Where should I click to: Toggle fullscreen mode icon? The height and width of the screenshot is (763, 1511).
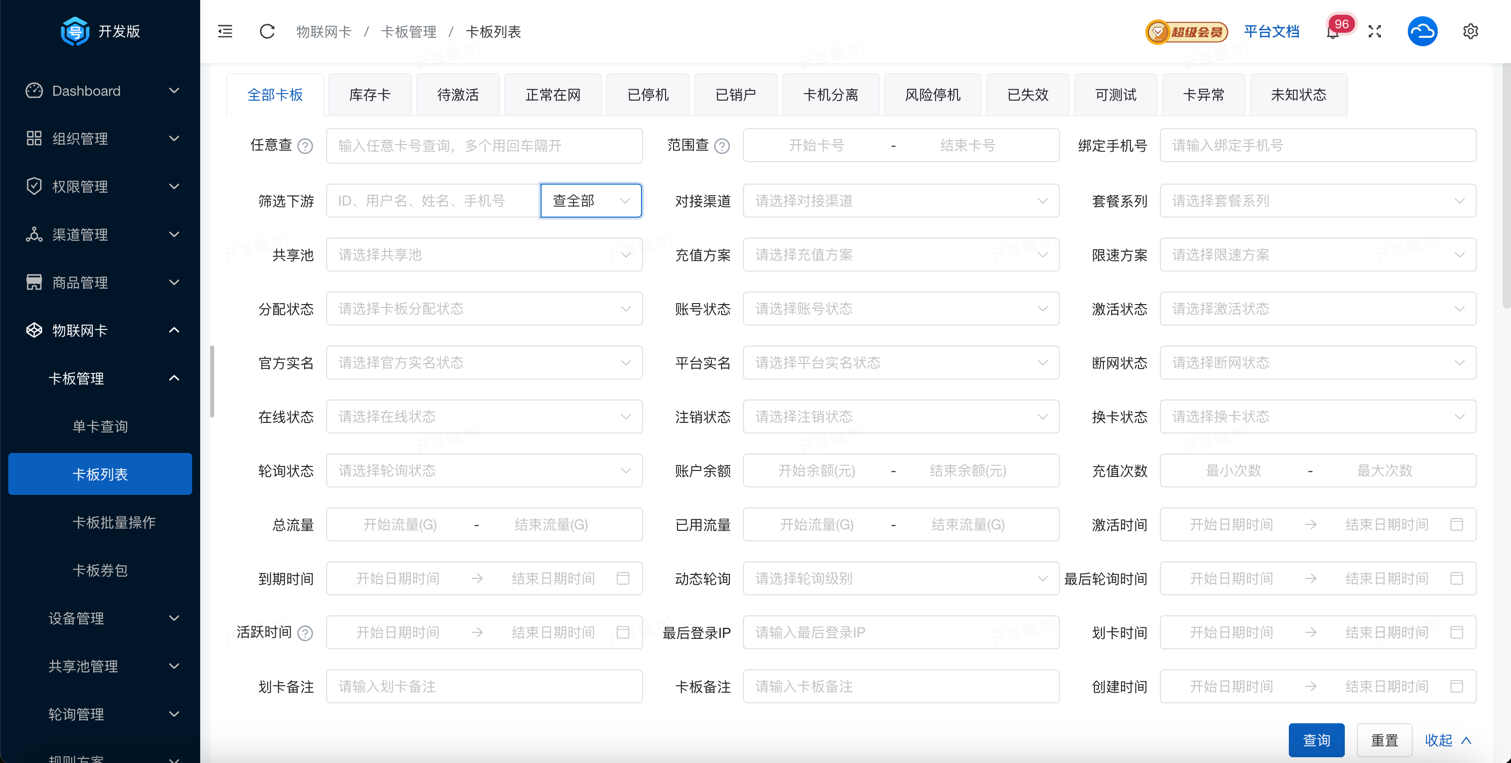coord(1375,32)
